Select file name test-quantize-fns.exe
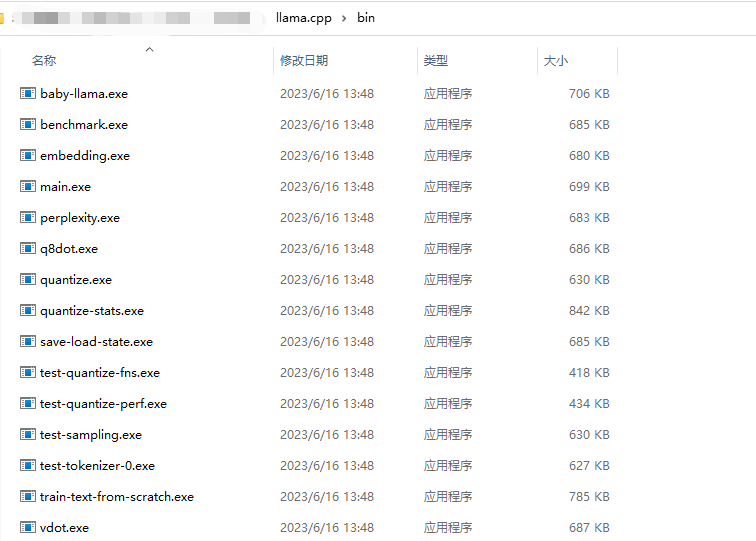The image size is (756, 541). pos(100,373)
